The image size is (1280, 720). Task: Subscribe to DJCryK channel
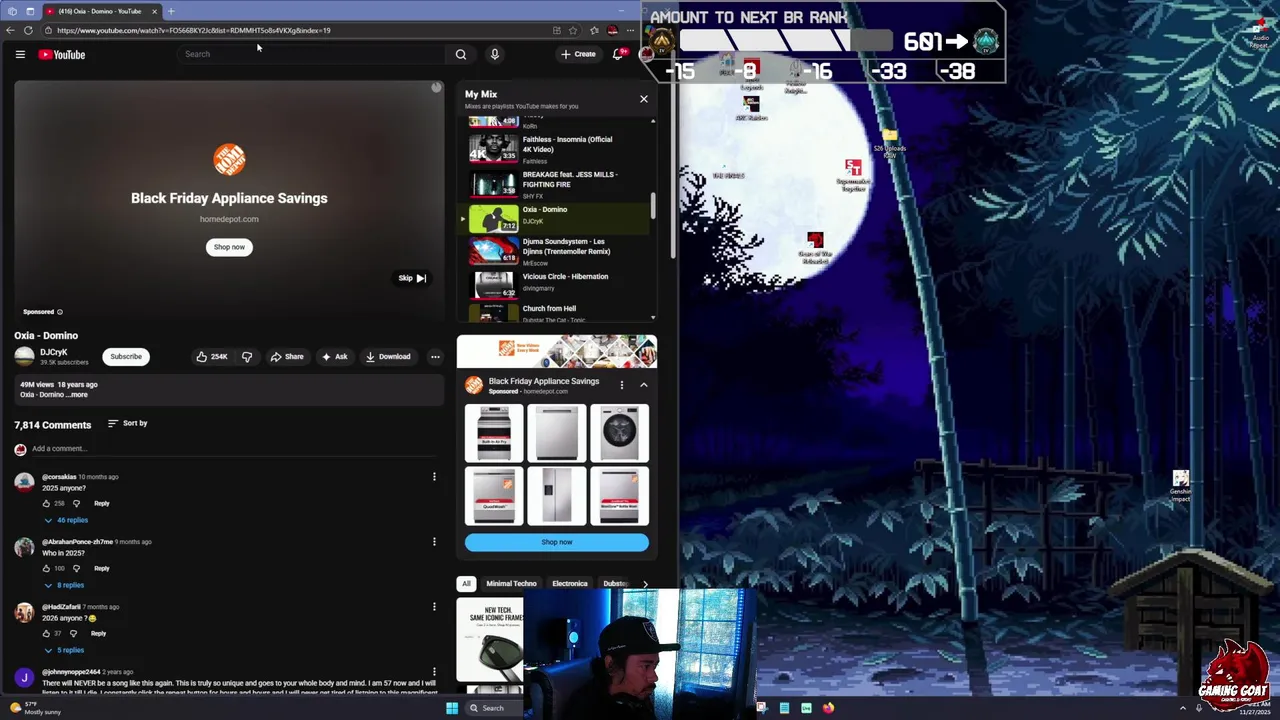(x=126, y=356)
